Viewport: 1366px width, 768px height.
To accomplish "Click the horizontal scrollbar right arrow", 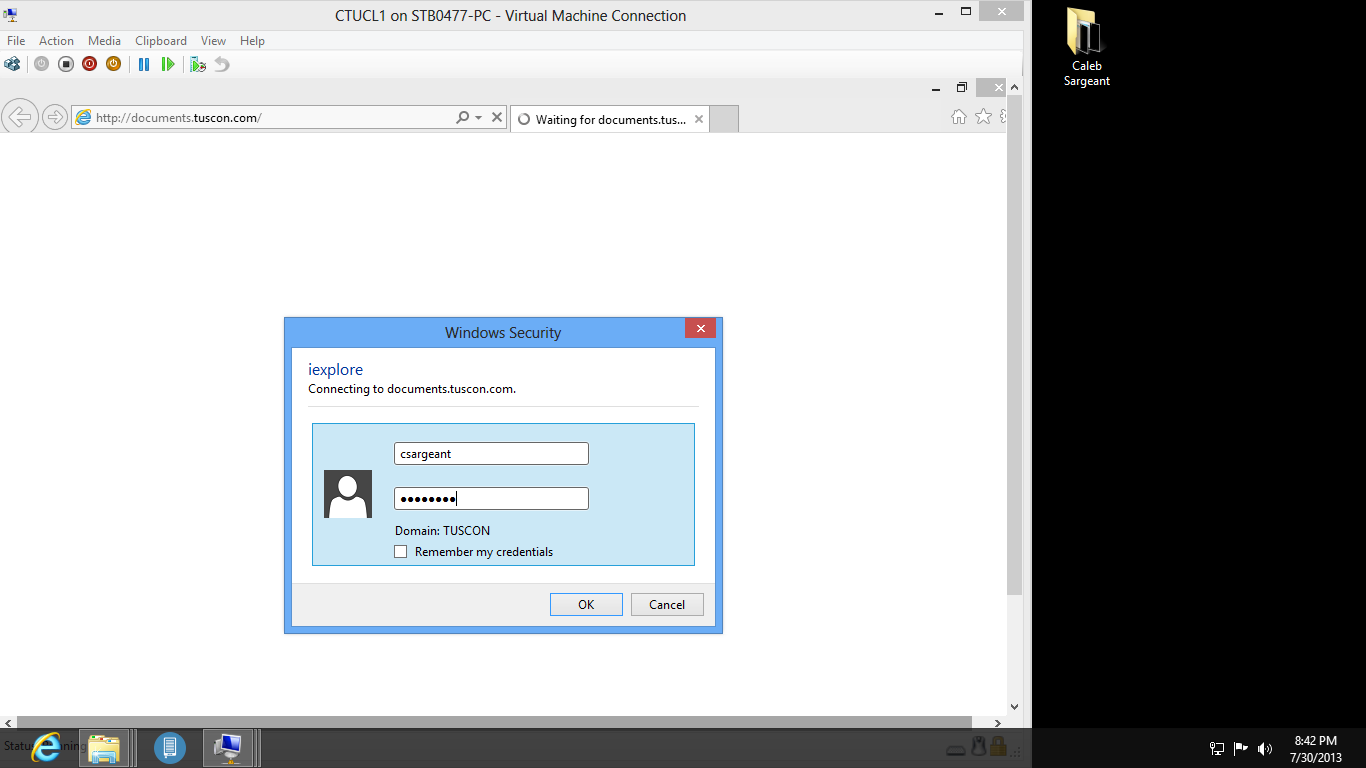I will coord(997,722).
